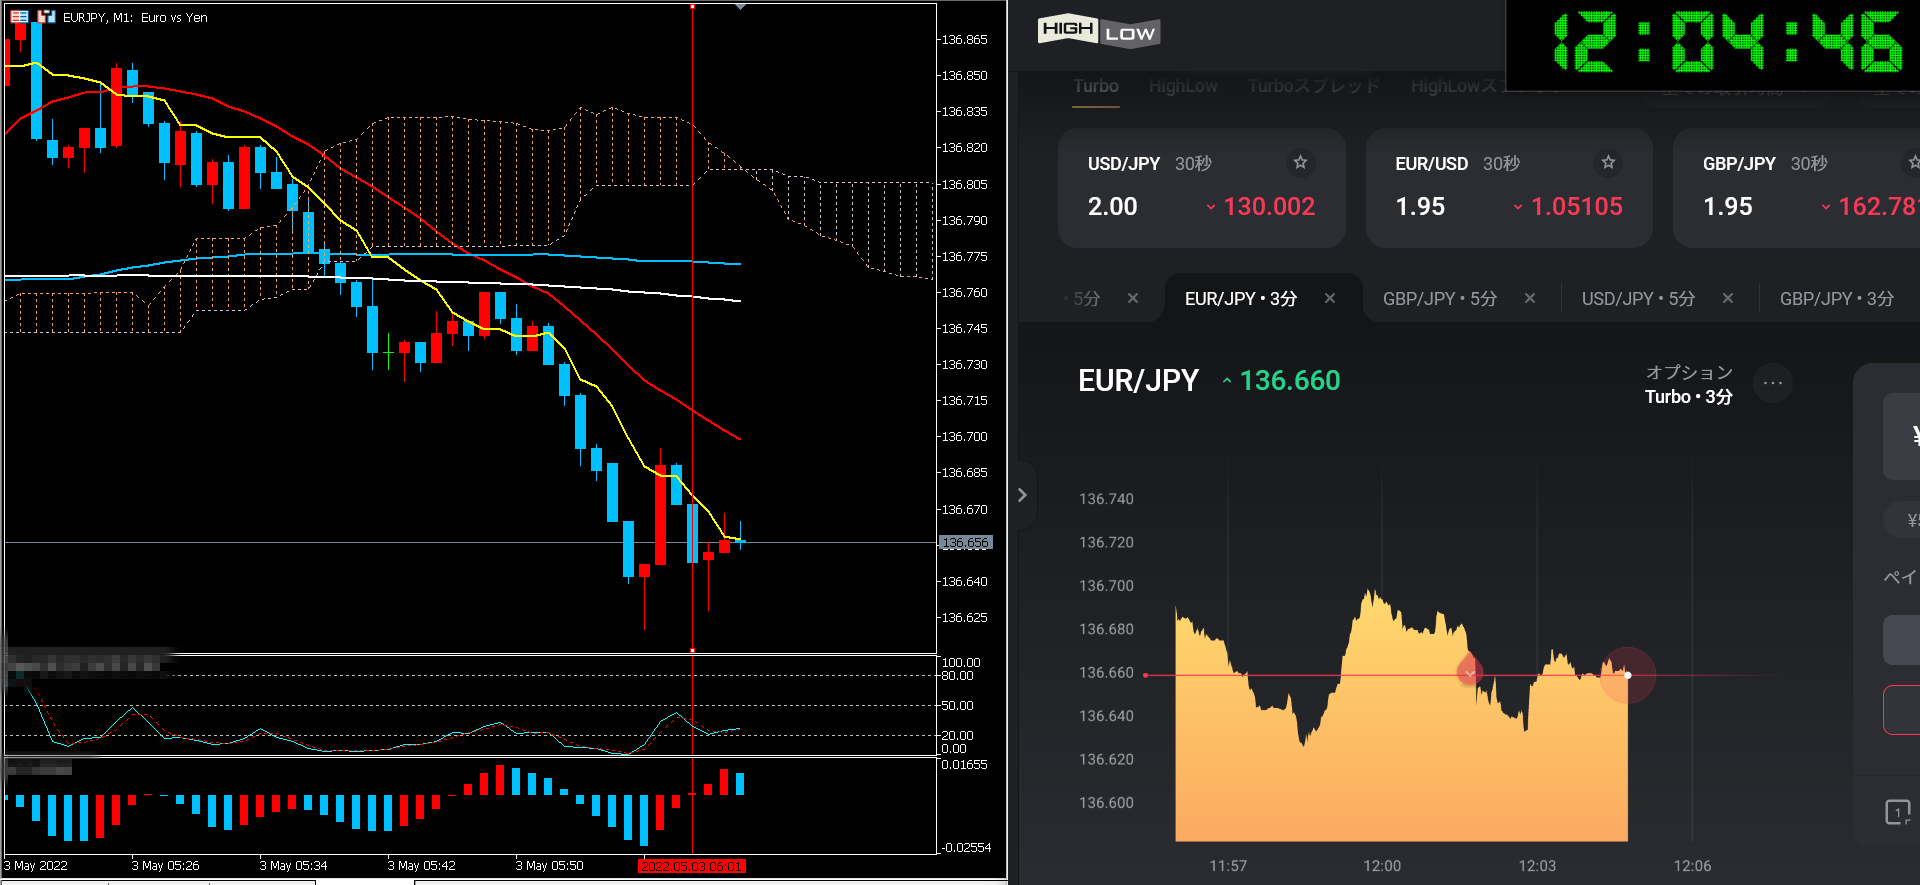Image resolution: width=1920 pixels, height=885 pixels.
Task: Close the USD/JPY 5分 tab
Action: [x=1727, y=298]
